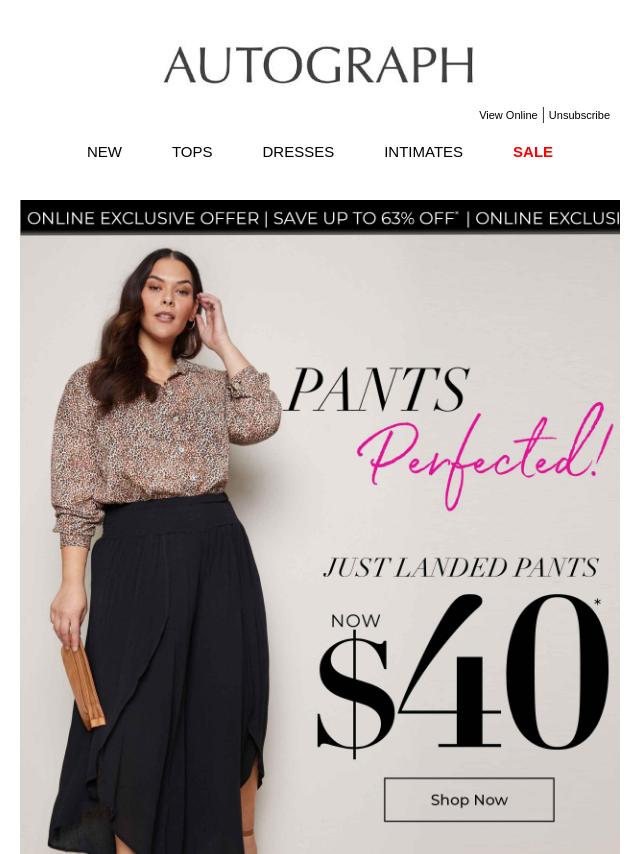Image resolution: width=640 pixels, height=854 pixels.
Task: Click the asterisk beside the $40 price
Action: point(598,602)
